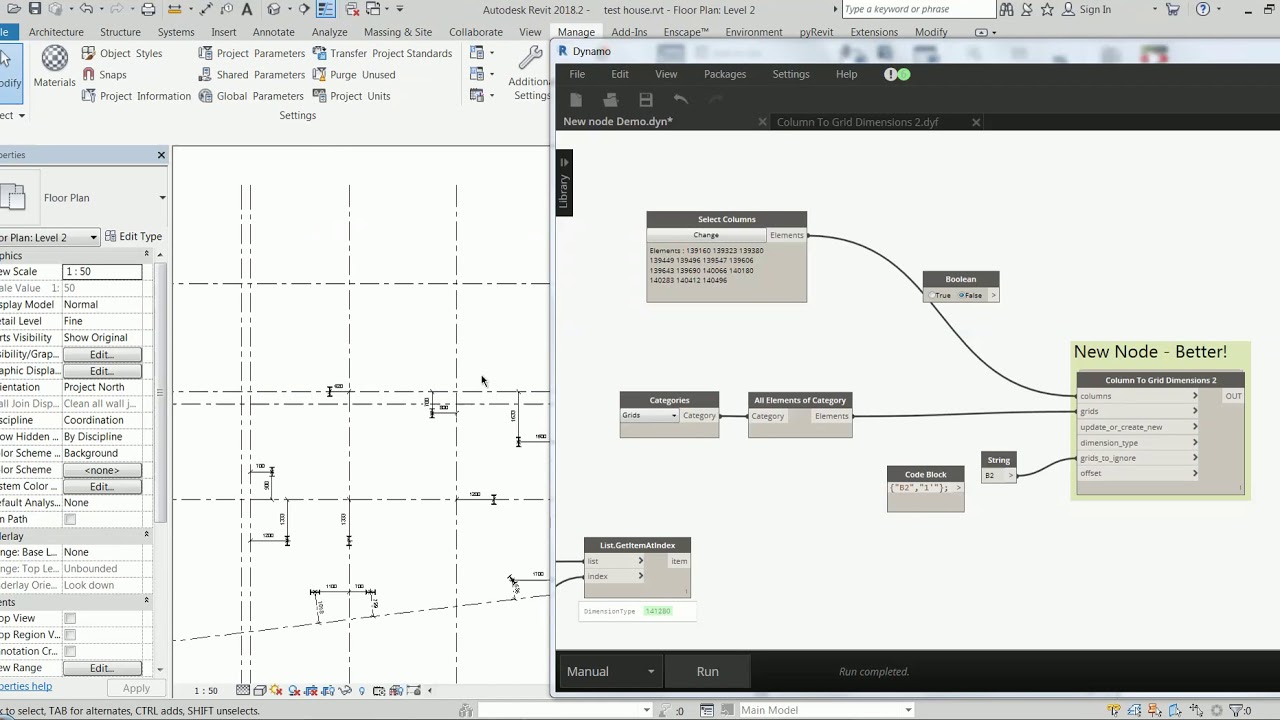Click Close Hidden Windows icon in quick access toolbar

coord(351,9)
